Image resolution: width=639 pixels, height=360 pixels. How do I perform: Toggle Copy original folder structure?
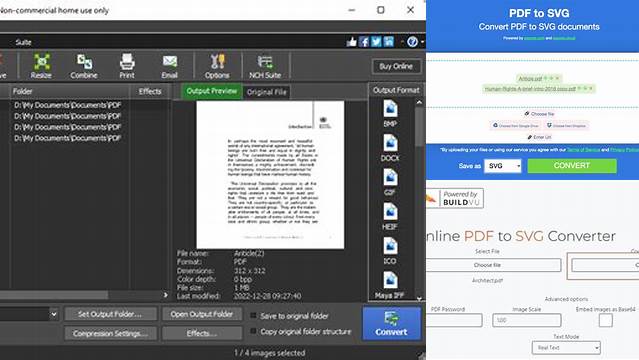pos(253,331)
